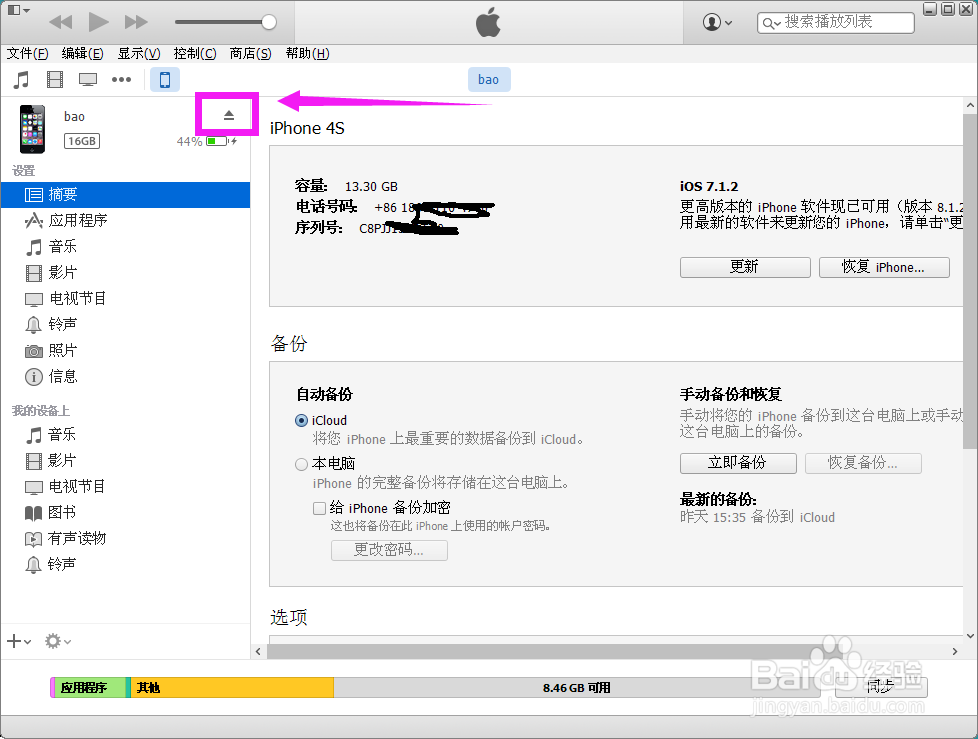Open 信息 in settings sidebar
The image size is (978, 739).
(125, 377)
